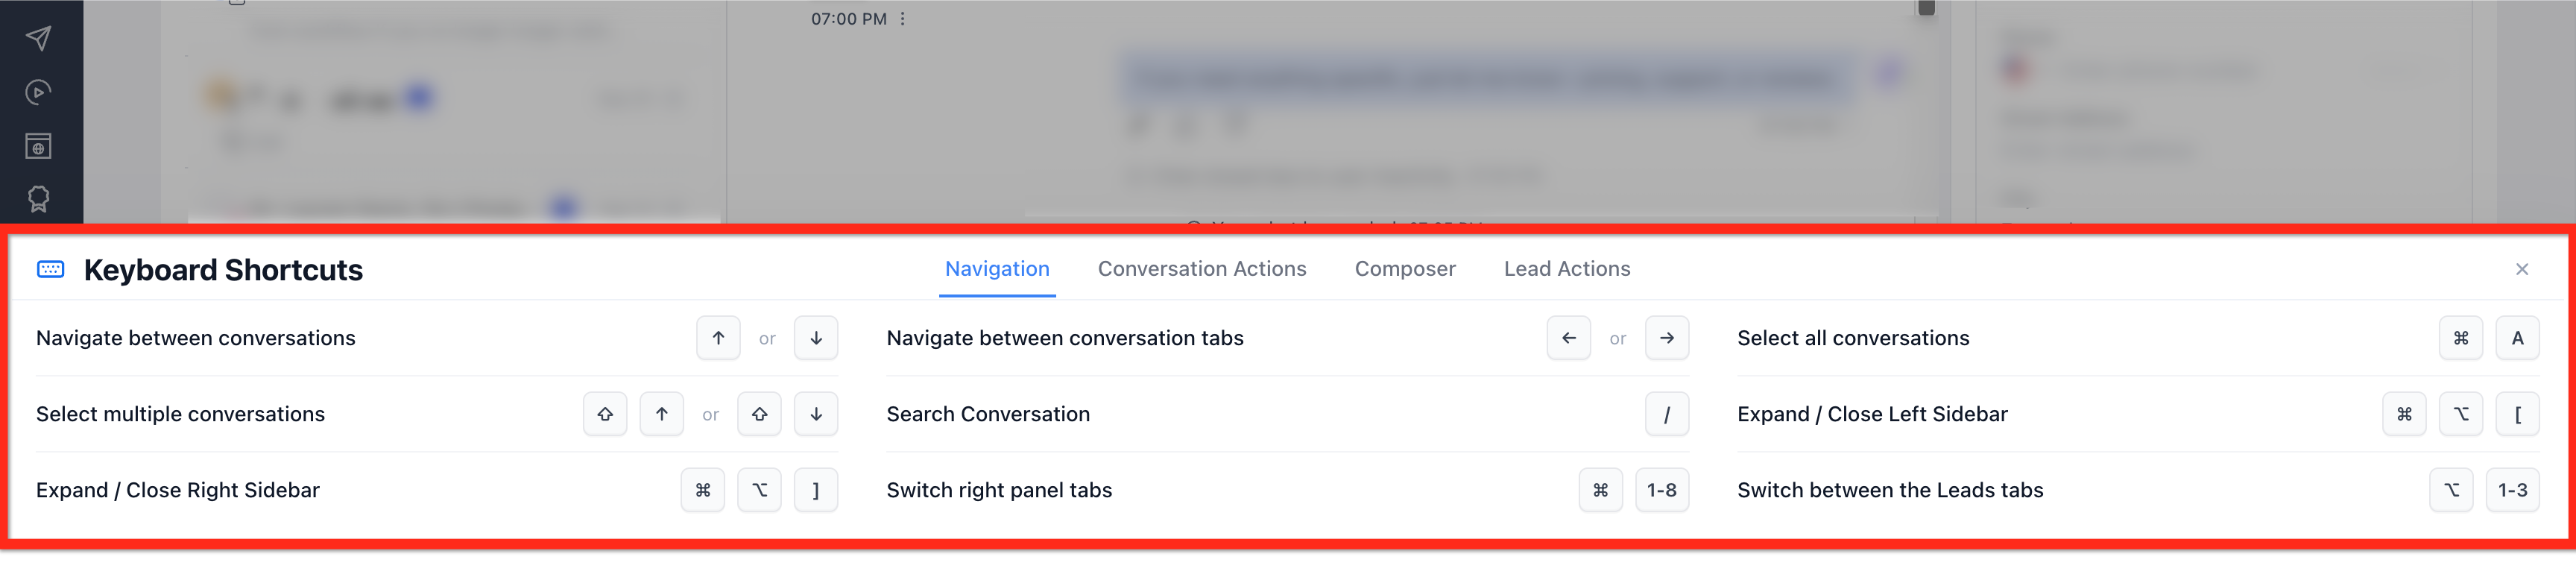This screenshot has width=2576, height=586.
Task: Click the up arrow key for navigating conversations
Action: click(718, 338)
